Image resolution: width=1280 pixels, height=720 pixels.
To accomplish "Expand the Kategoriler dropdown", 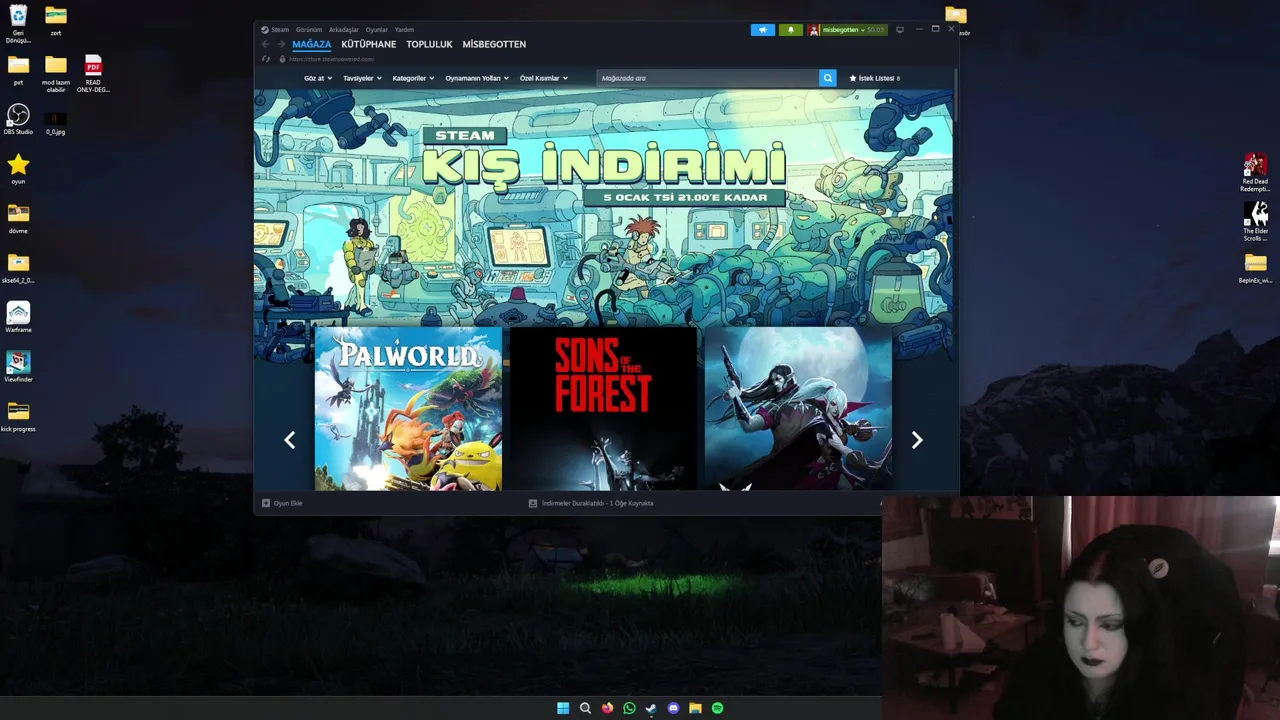I will click(x=413, y=78).
